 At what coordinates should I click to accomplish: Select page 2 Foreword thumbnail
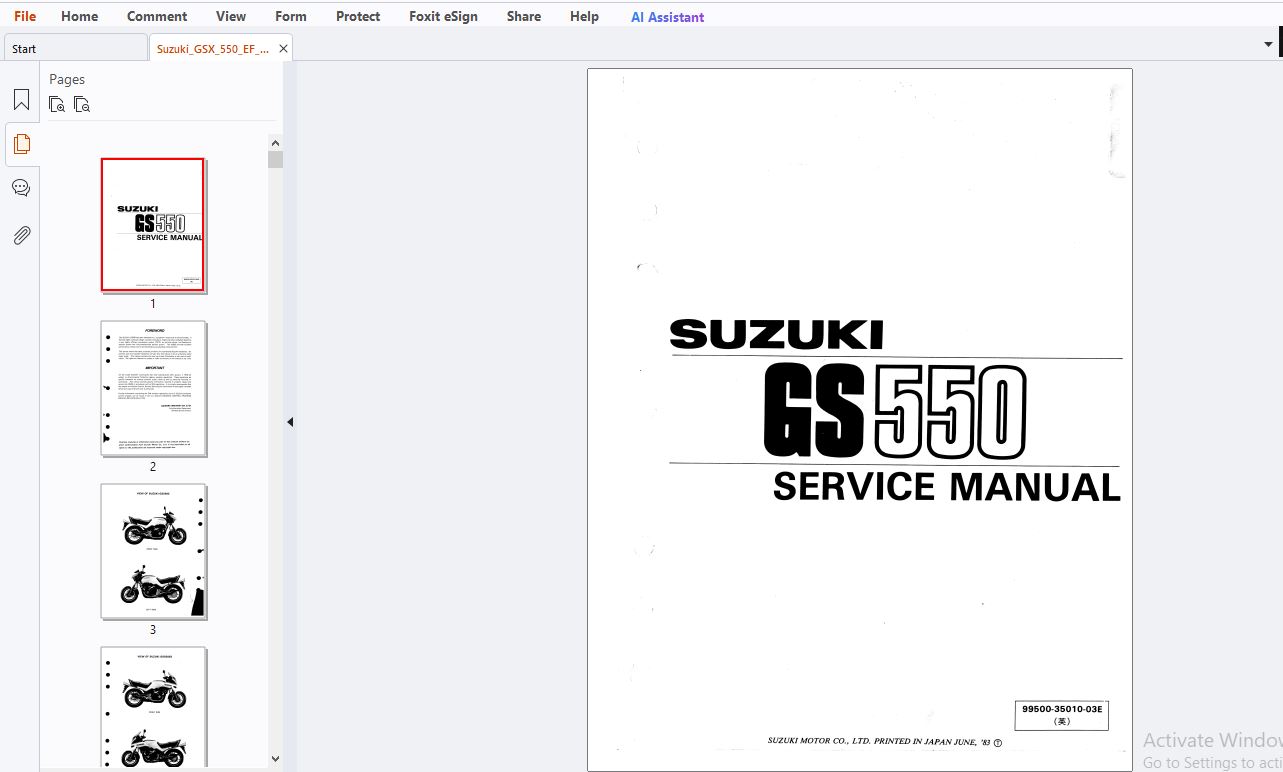pos(153,389)
